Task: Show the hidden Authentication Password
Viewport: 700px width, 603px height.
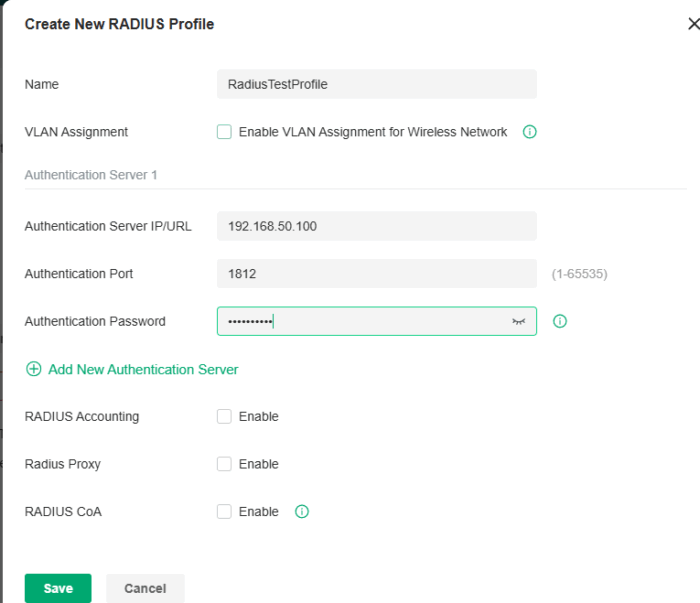Action: tap(518, 321)
